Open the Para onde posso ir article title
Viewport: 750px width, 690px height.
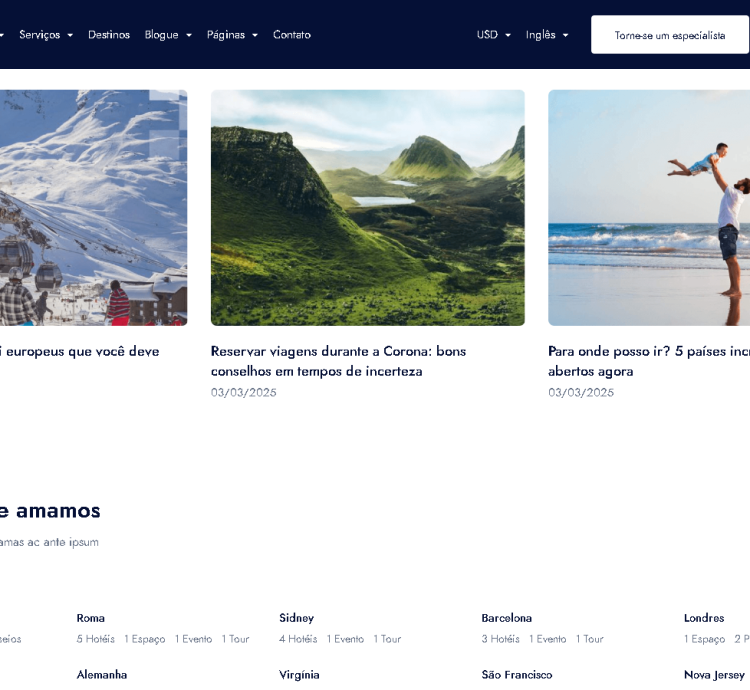pyautogui.click(x=648, y=361)
